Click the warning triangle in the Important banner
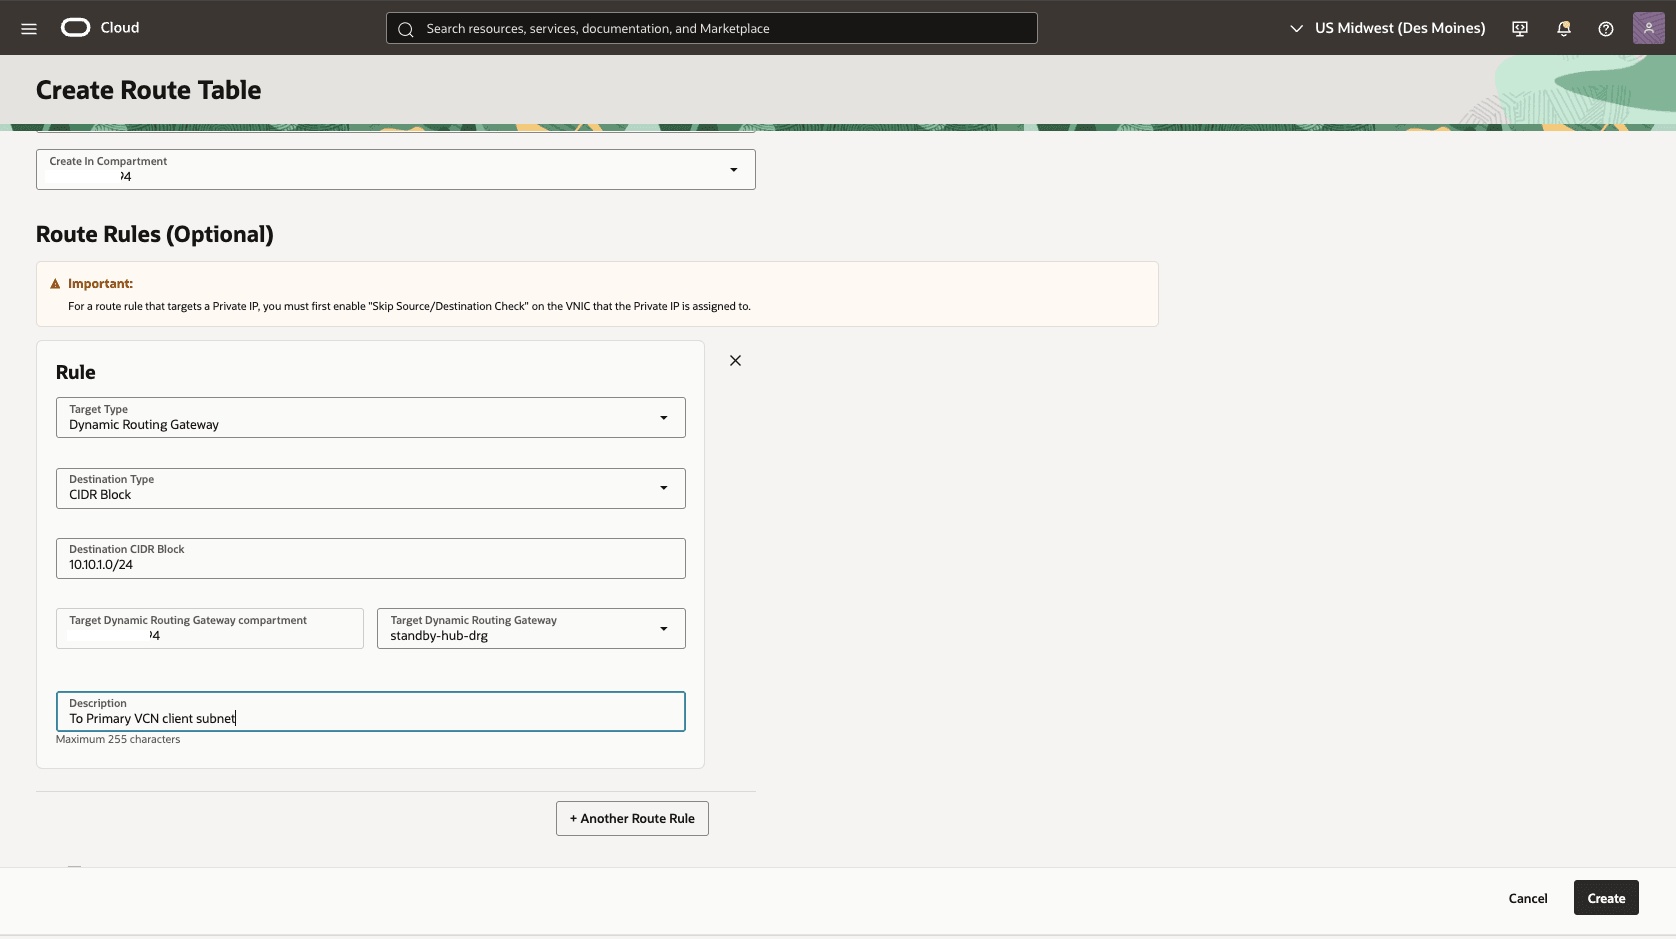Screen dimensions: 1676x939 56,283
